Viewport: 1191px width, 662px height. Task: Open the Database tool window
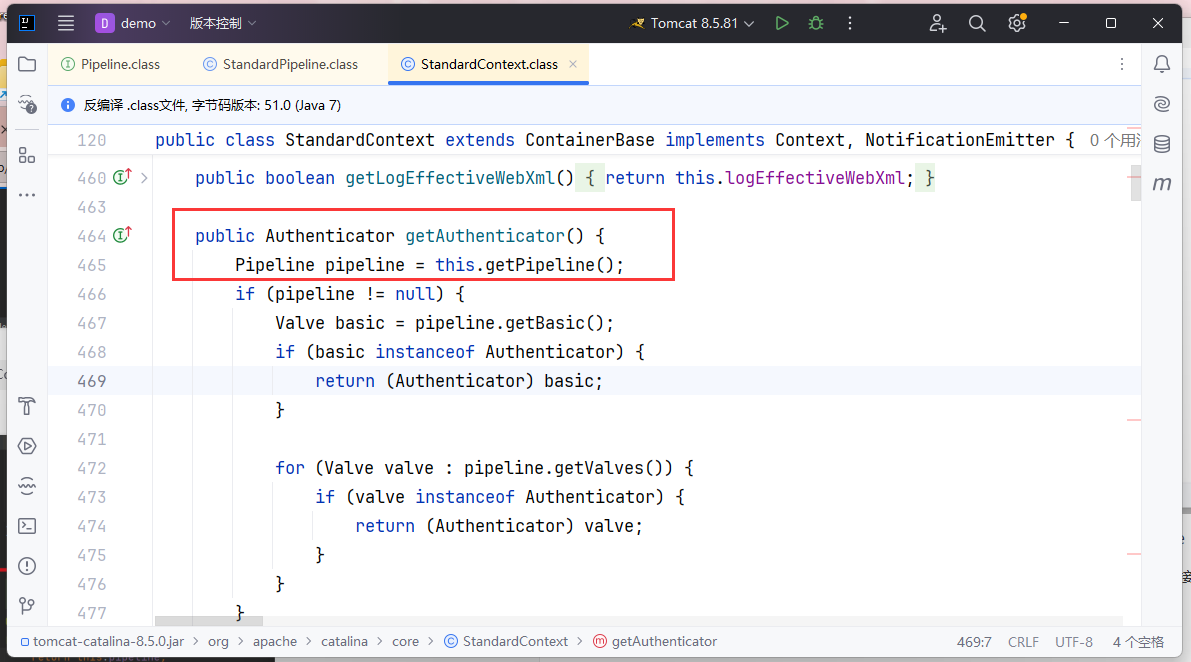tap(1161, 144)
